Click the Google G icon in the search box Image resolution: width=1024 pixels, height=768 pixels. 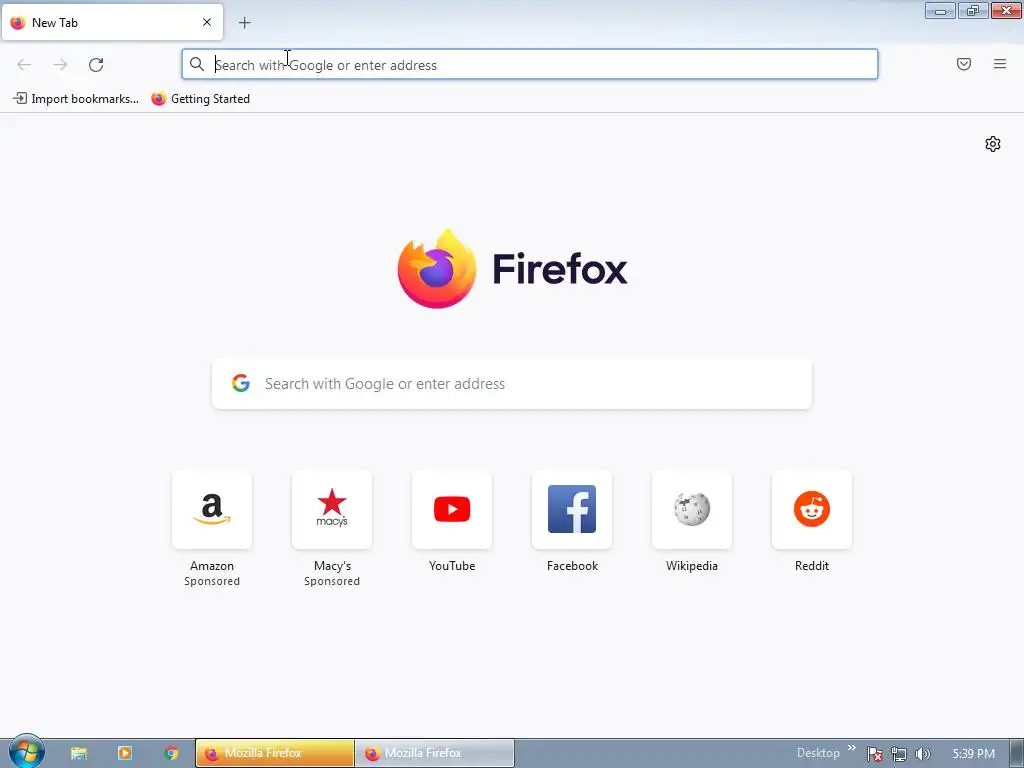click(x=241, y=383)
